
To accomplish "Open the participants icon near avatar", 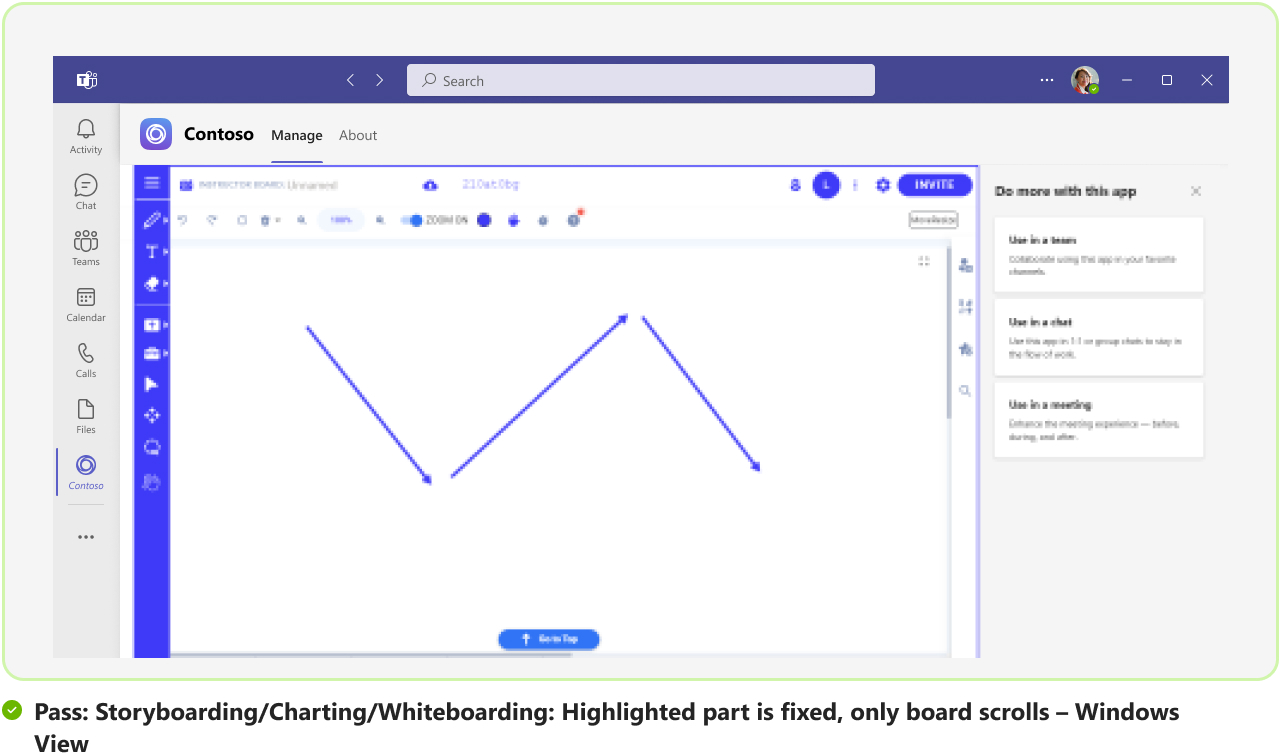I will click(796, 185).
